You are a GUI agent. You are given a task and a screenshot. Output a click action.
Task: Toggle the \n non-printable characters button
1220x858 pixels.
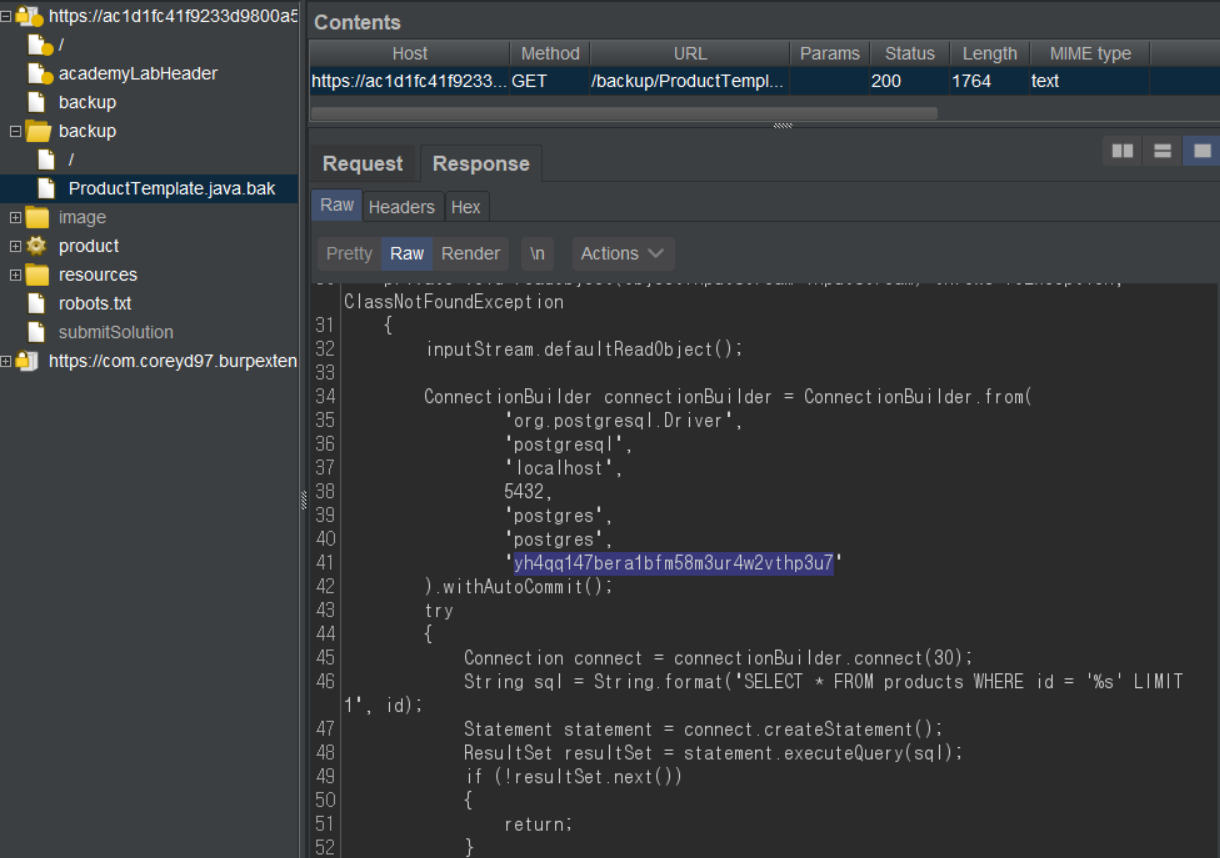tap(537, 254)
